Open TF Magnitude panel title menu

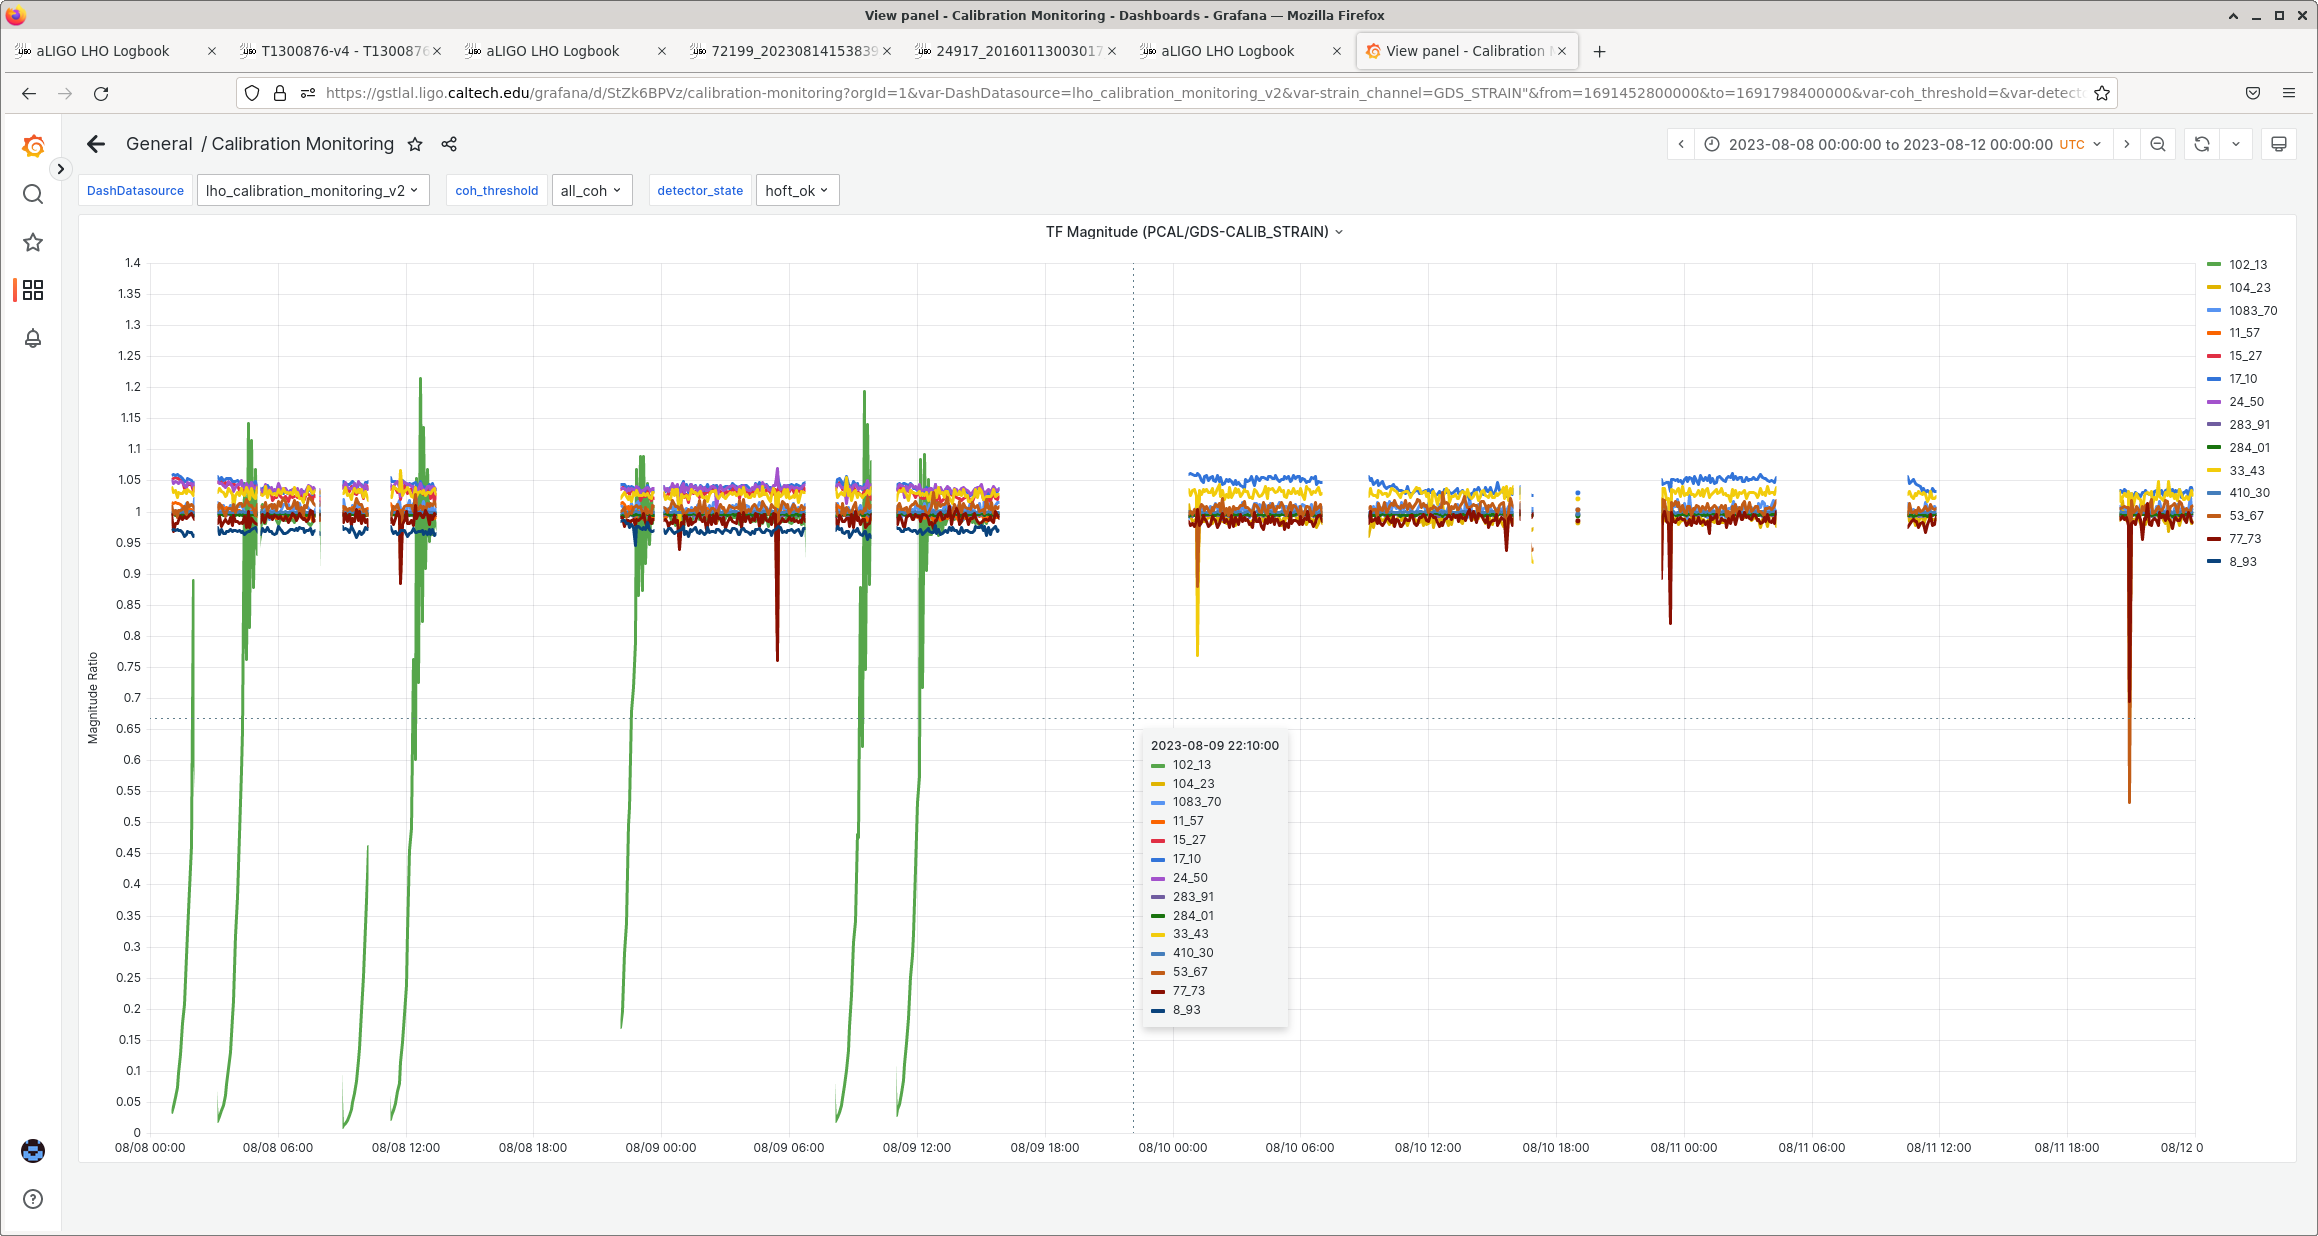tap(1194, 231)
